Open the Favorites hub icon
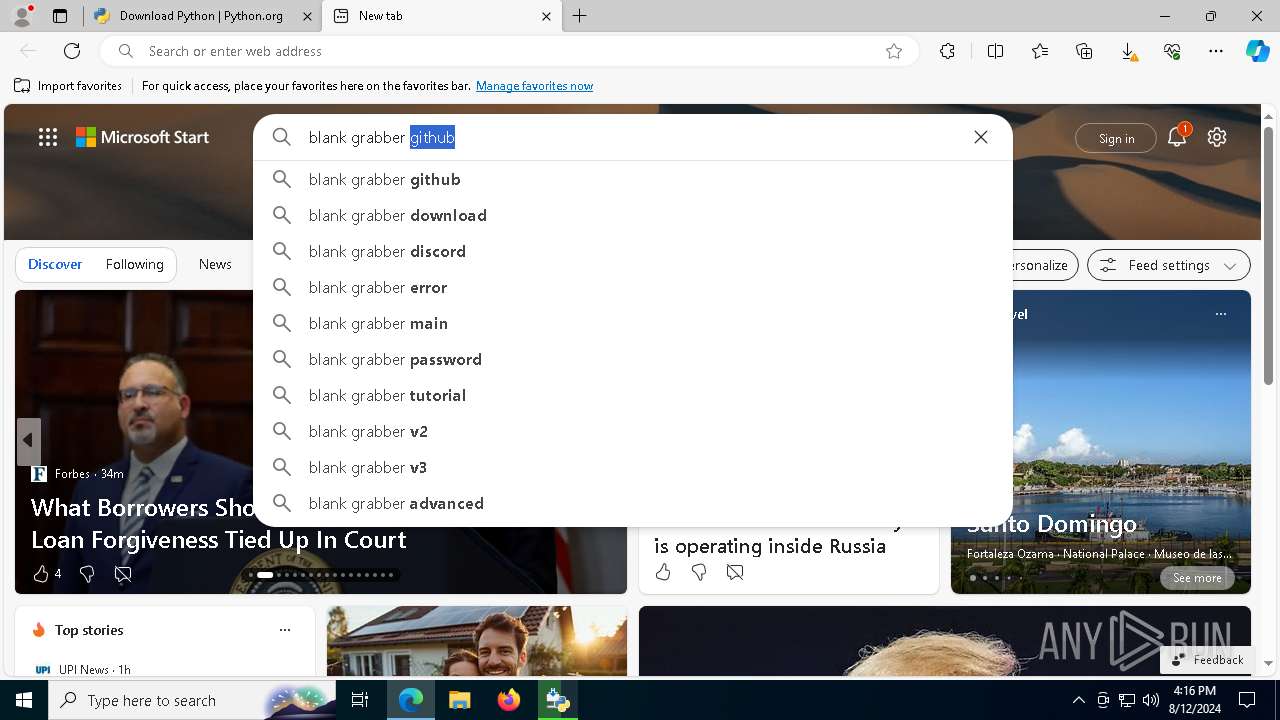Screen dimensions: 1280x720 tap(1040, 51)
